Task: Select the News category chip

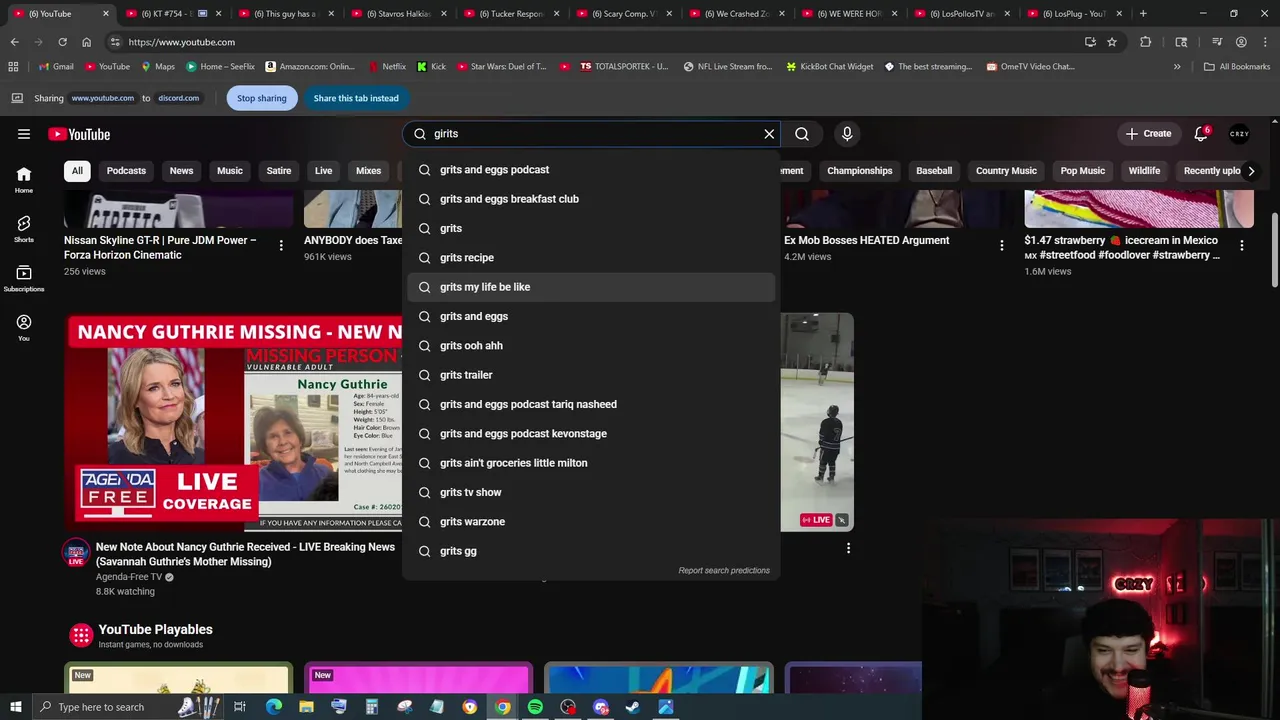Action: 181,171
